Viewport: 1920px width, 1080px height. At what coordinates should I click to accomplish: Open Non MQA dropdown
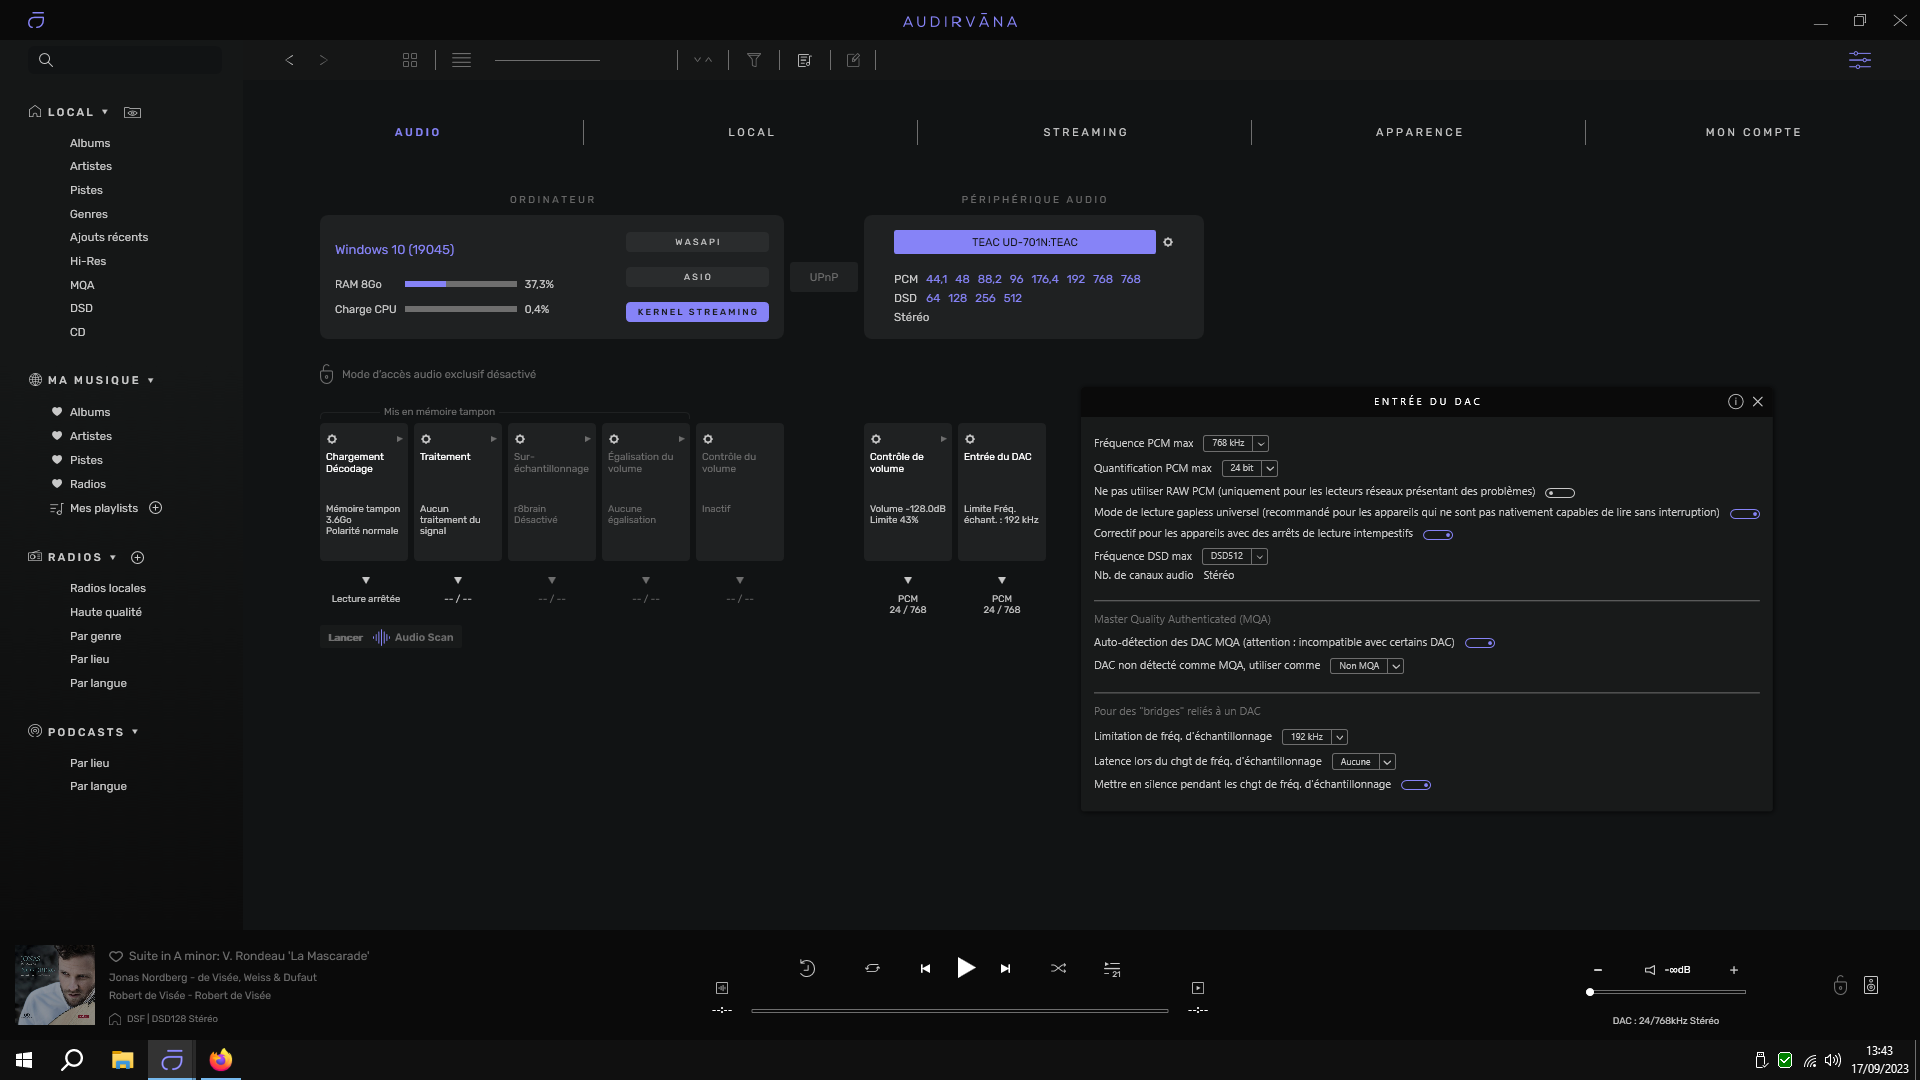pyautogui.click(x=1367, y=666)
